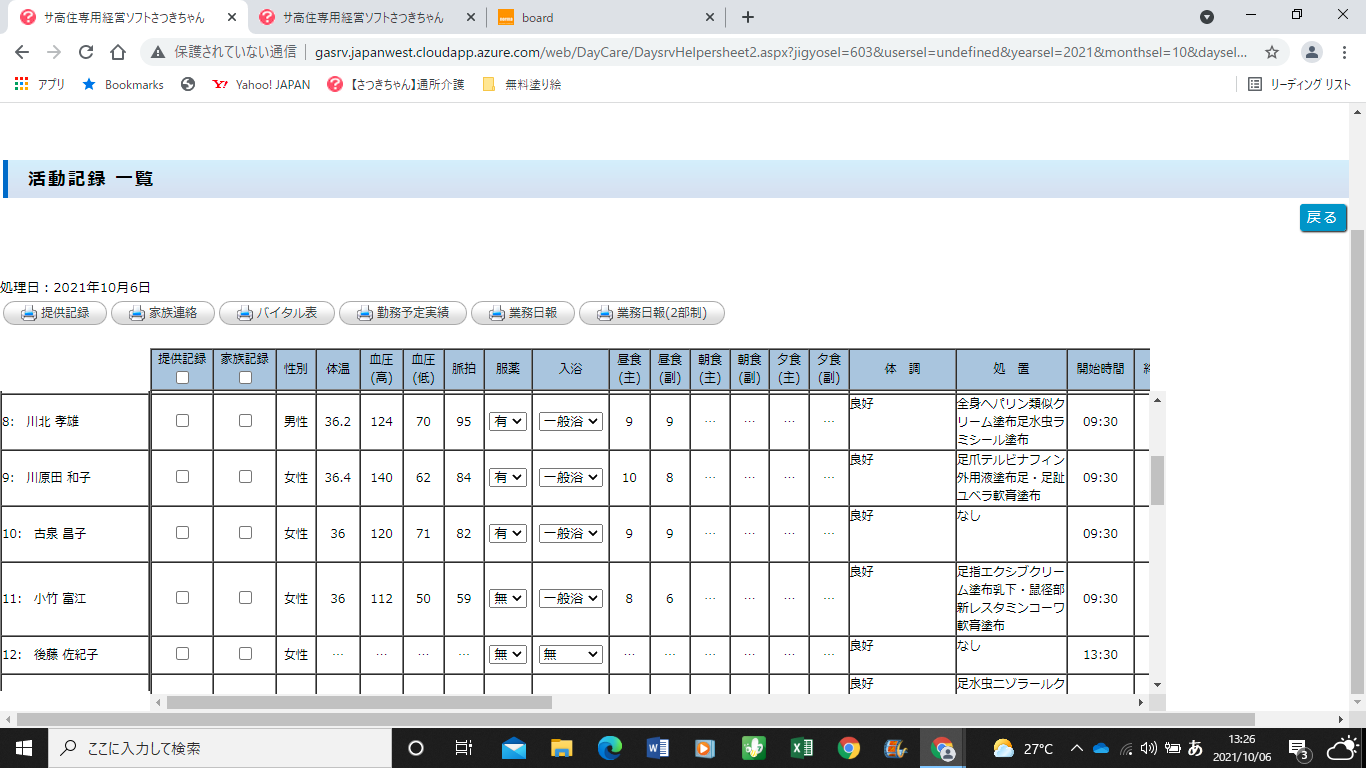
Task: Check 家族記録 box for 古泉 昌子
Action: [245, 533]
